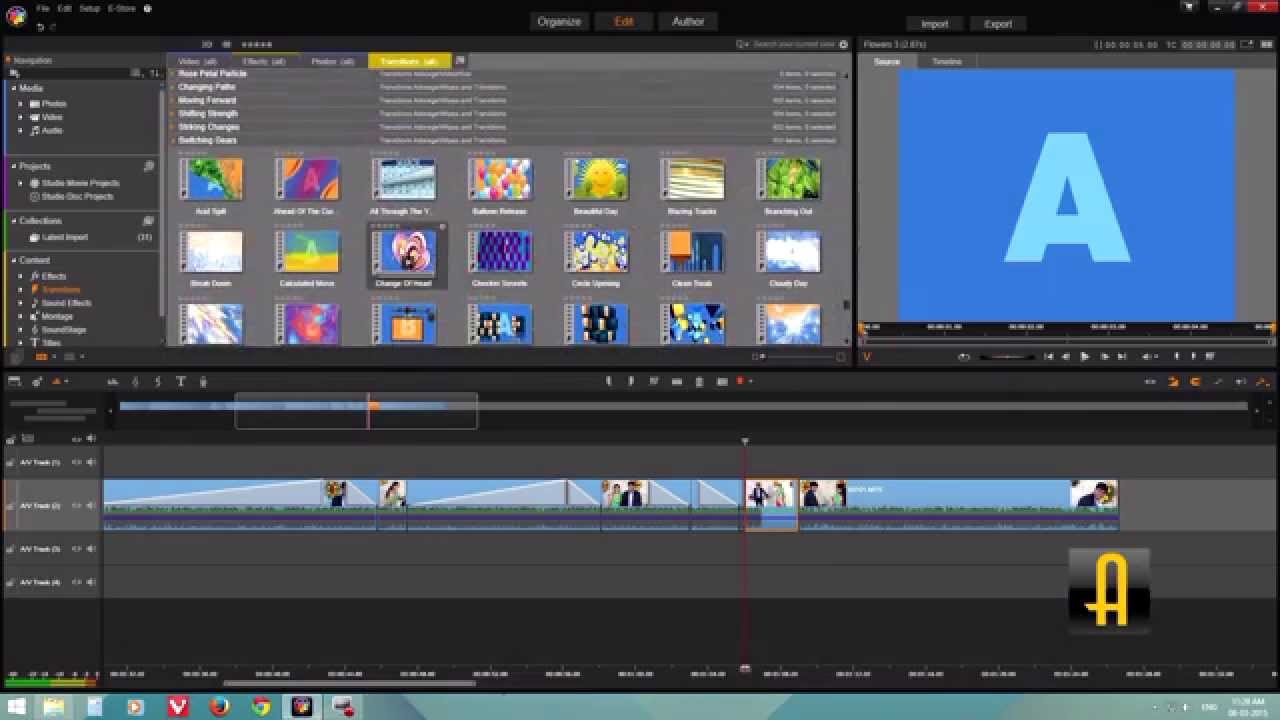This screenshot has height=720, width=1280.
Task: Toggle A/V Track (2) video visibility
Action: tap(77, 505)
